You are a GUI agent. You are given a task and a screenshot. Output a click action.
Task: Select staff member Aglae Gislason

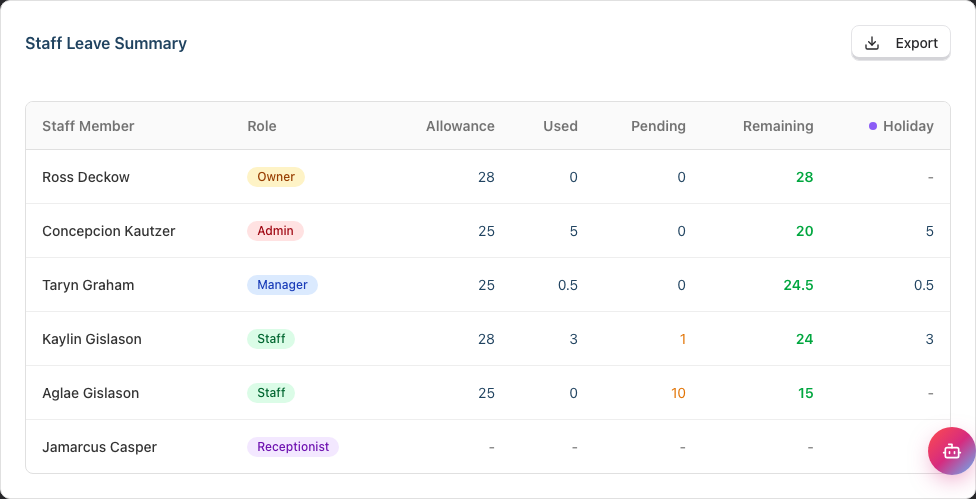pyautogui.click(x=91, y=394)
